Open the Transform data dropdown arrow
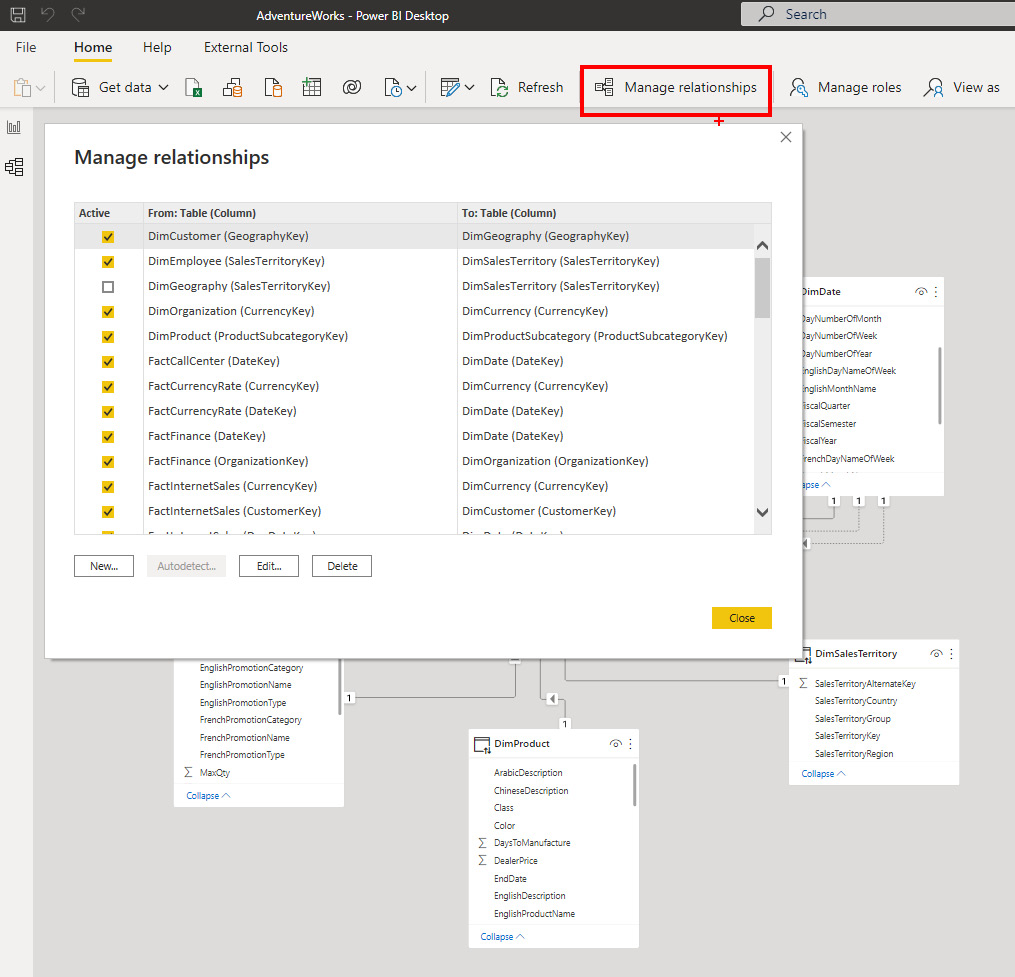The image size is (1015, 977). click(x=469, y=88)
